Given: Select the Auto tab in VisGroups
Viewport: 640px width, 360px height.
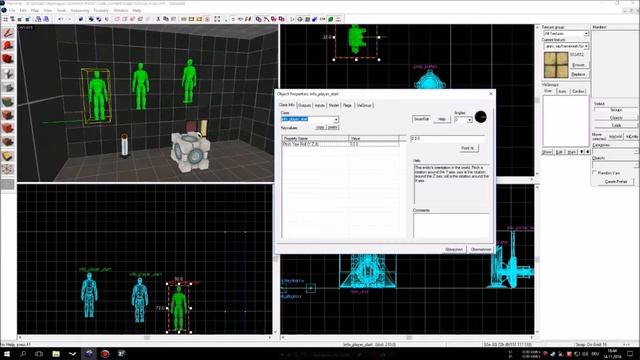Looking at the screenshot, I should [562, 91].
